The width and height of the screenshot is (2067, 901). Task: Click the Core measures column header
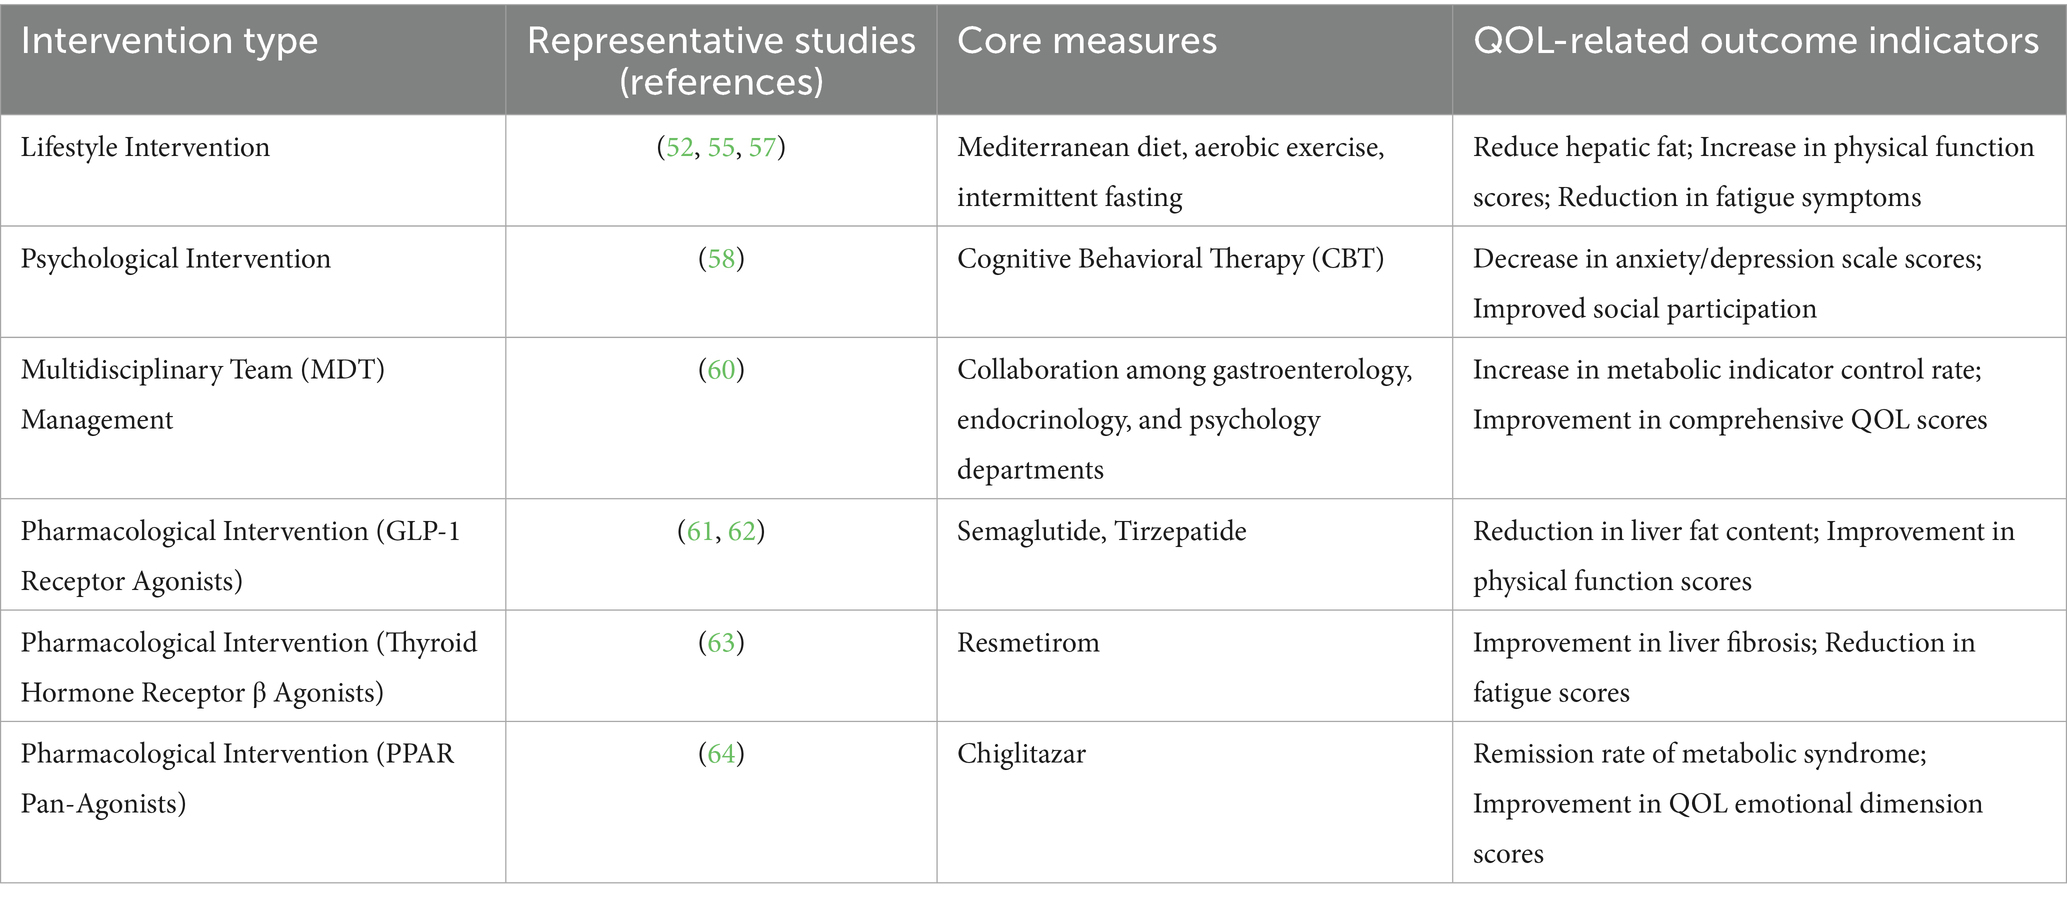tap(1087, 41)
